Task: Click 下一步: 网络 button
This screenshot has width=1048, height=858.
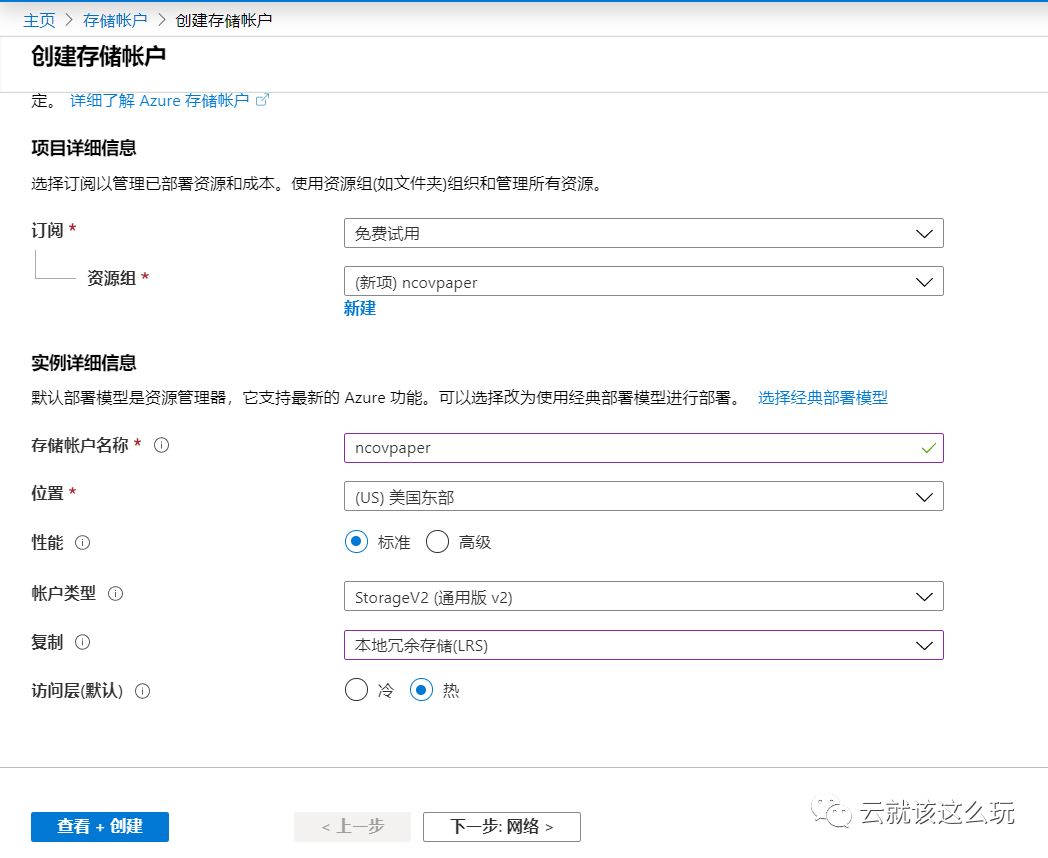Action: click(501, 827)
